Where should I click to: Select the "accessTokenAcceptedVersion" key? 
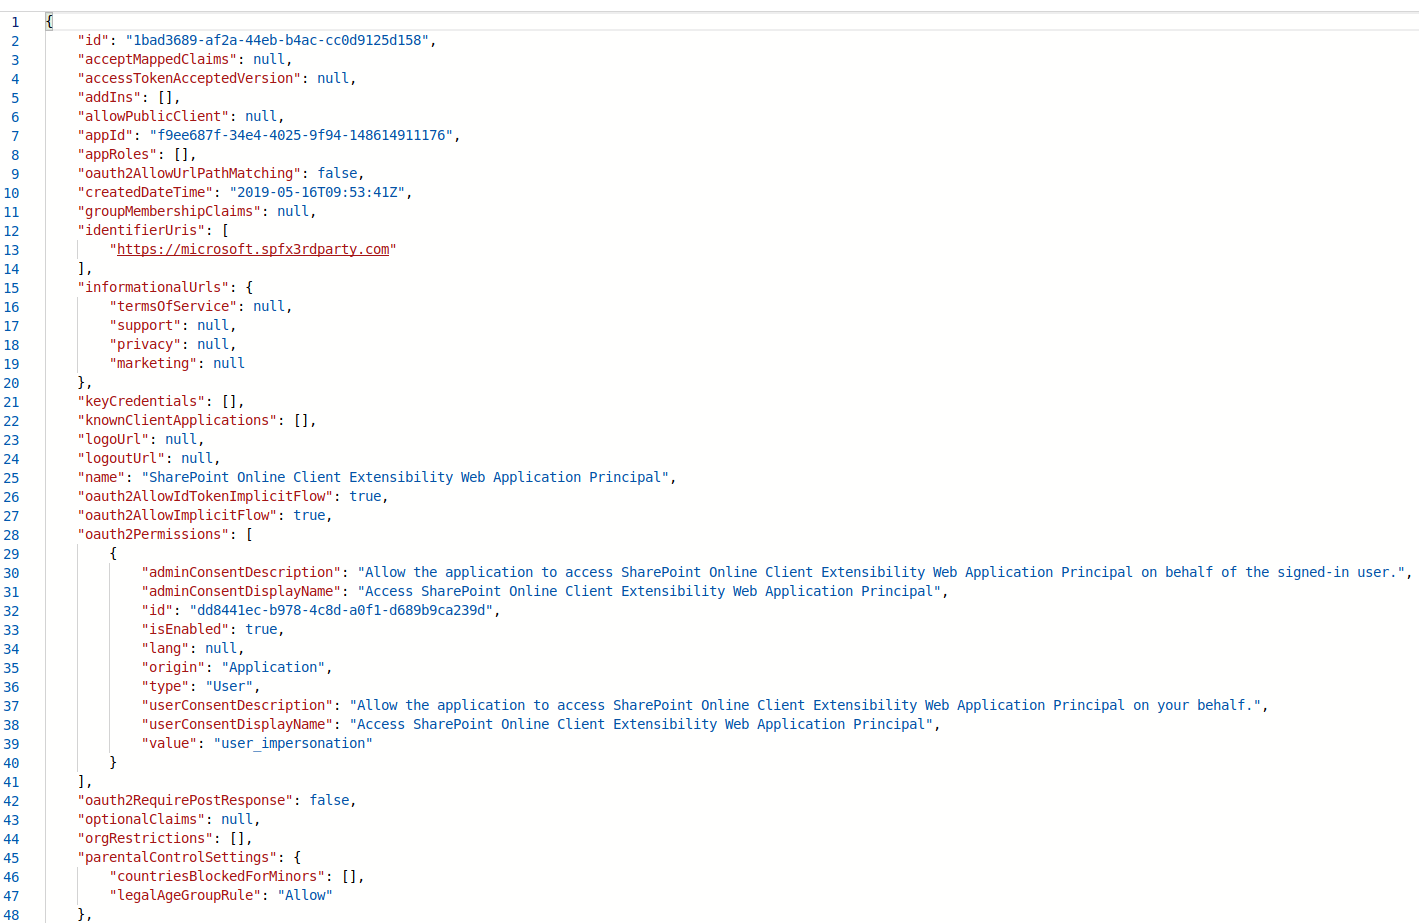coord(189,78)
